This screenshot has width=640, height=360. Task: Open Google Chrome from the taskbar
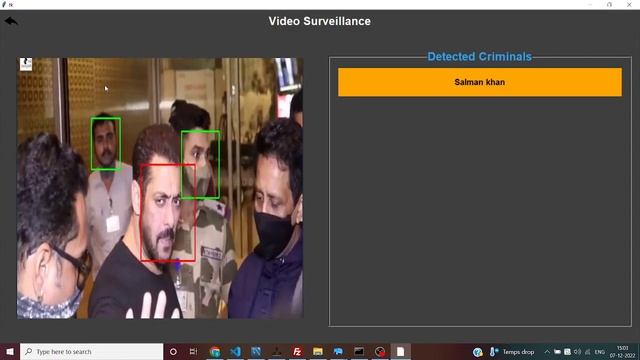tap(215, 351)
